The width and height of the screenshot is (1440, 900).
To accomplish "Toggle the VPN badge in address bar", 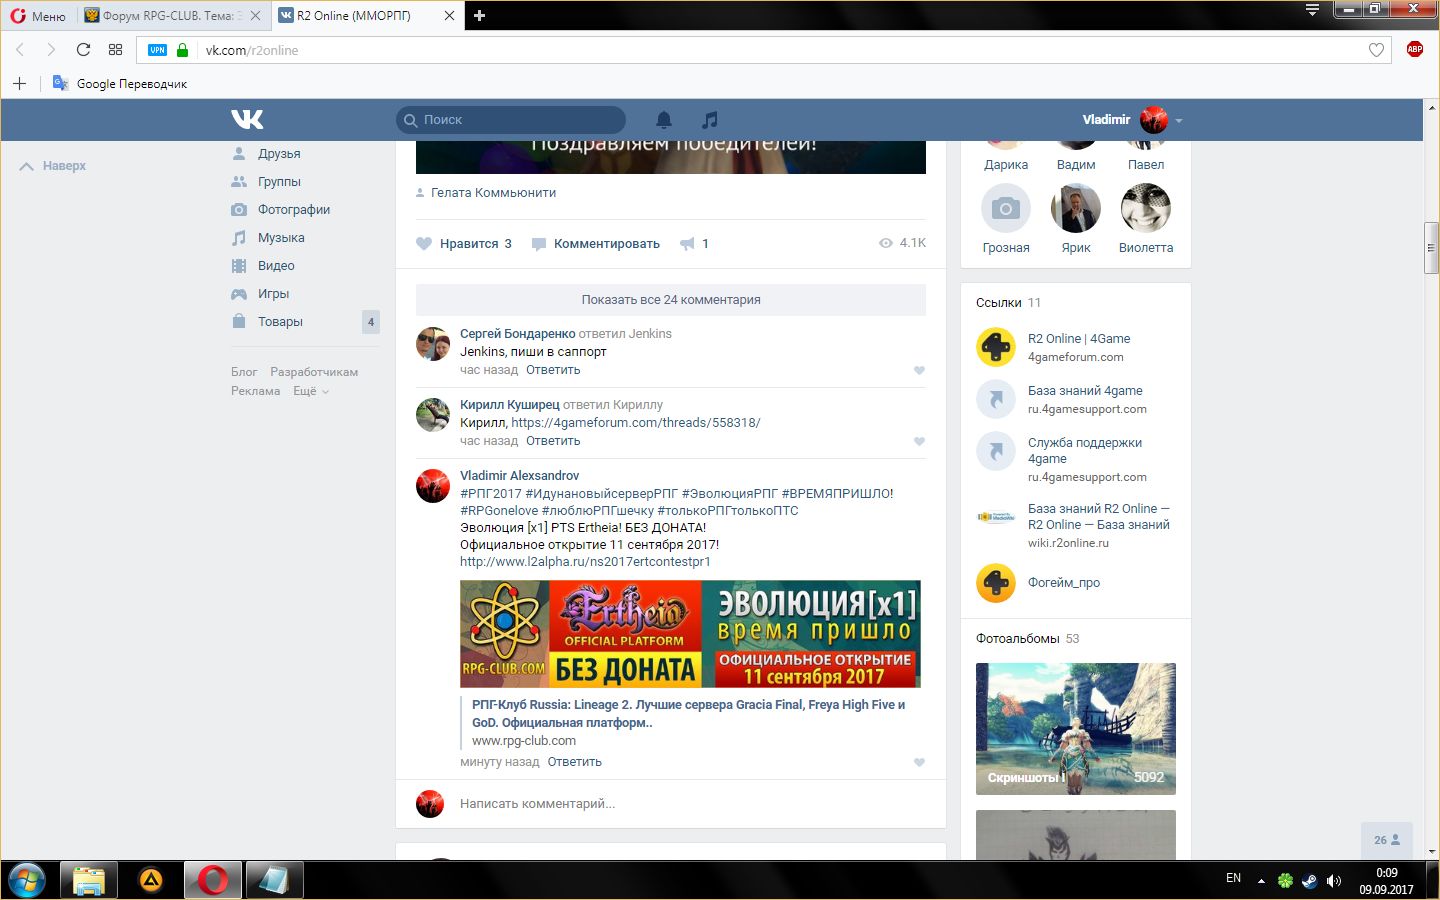I will pyautogui.click(x=157, y=50).
